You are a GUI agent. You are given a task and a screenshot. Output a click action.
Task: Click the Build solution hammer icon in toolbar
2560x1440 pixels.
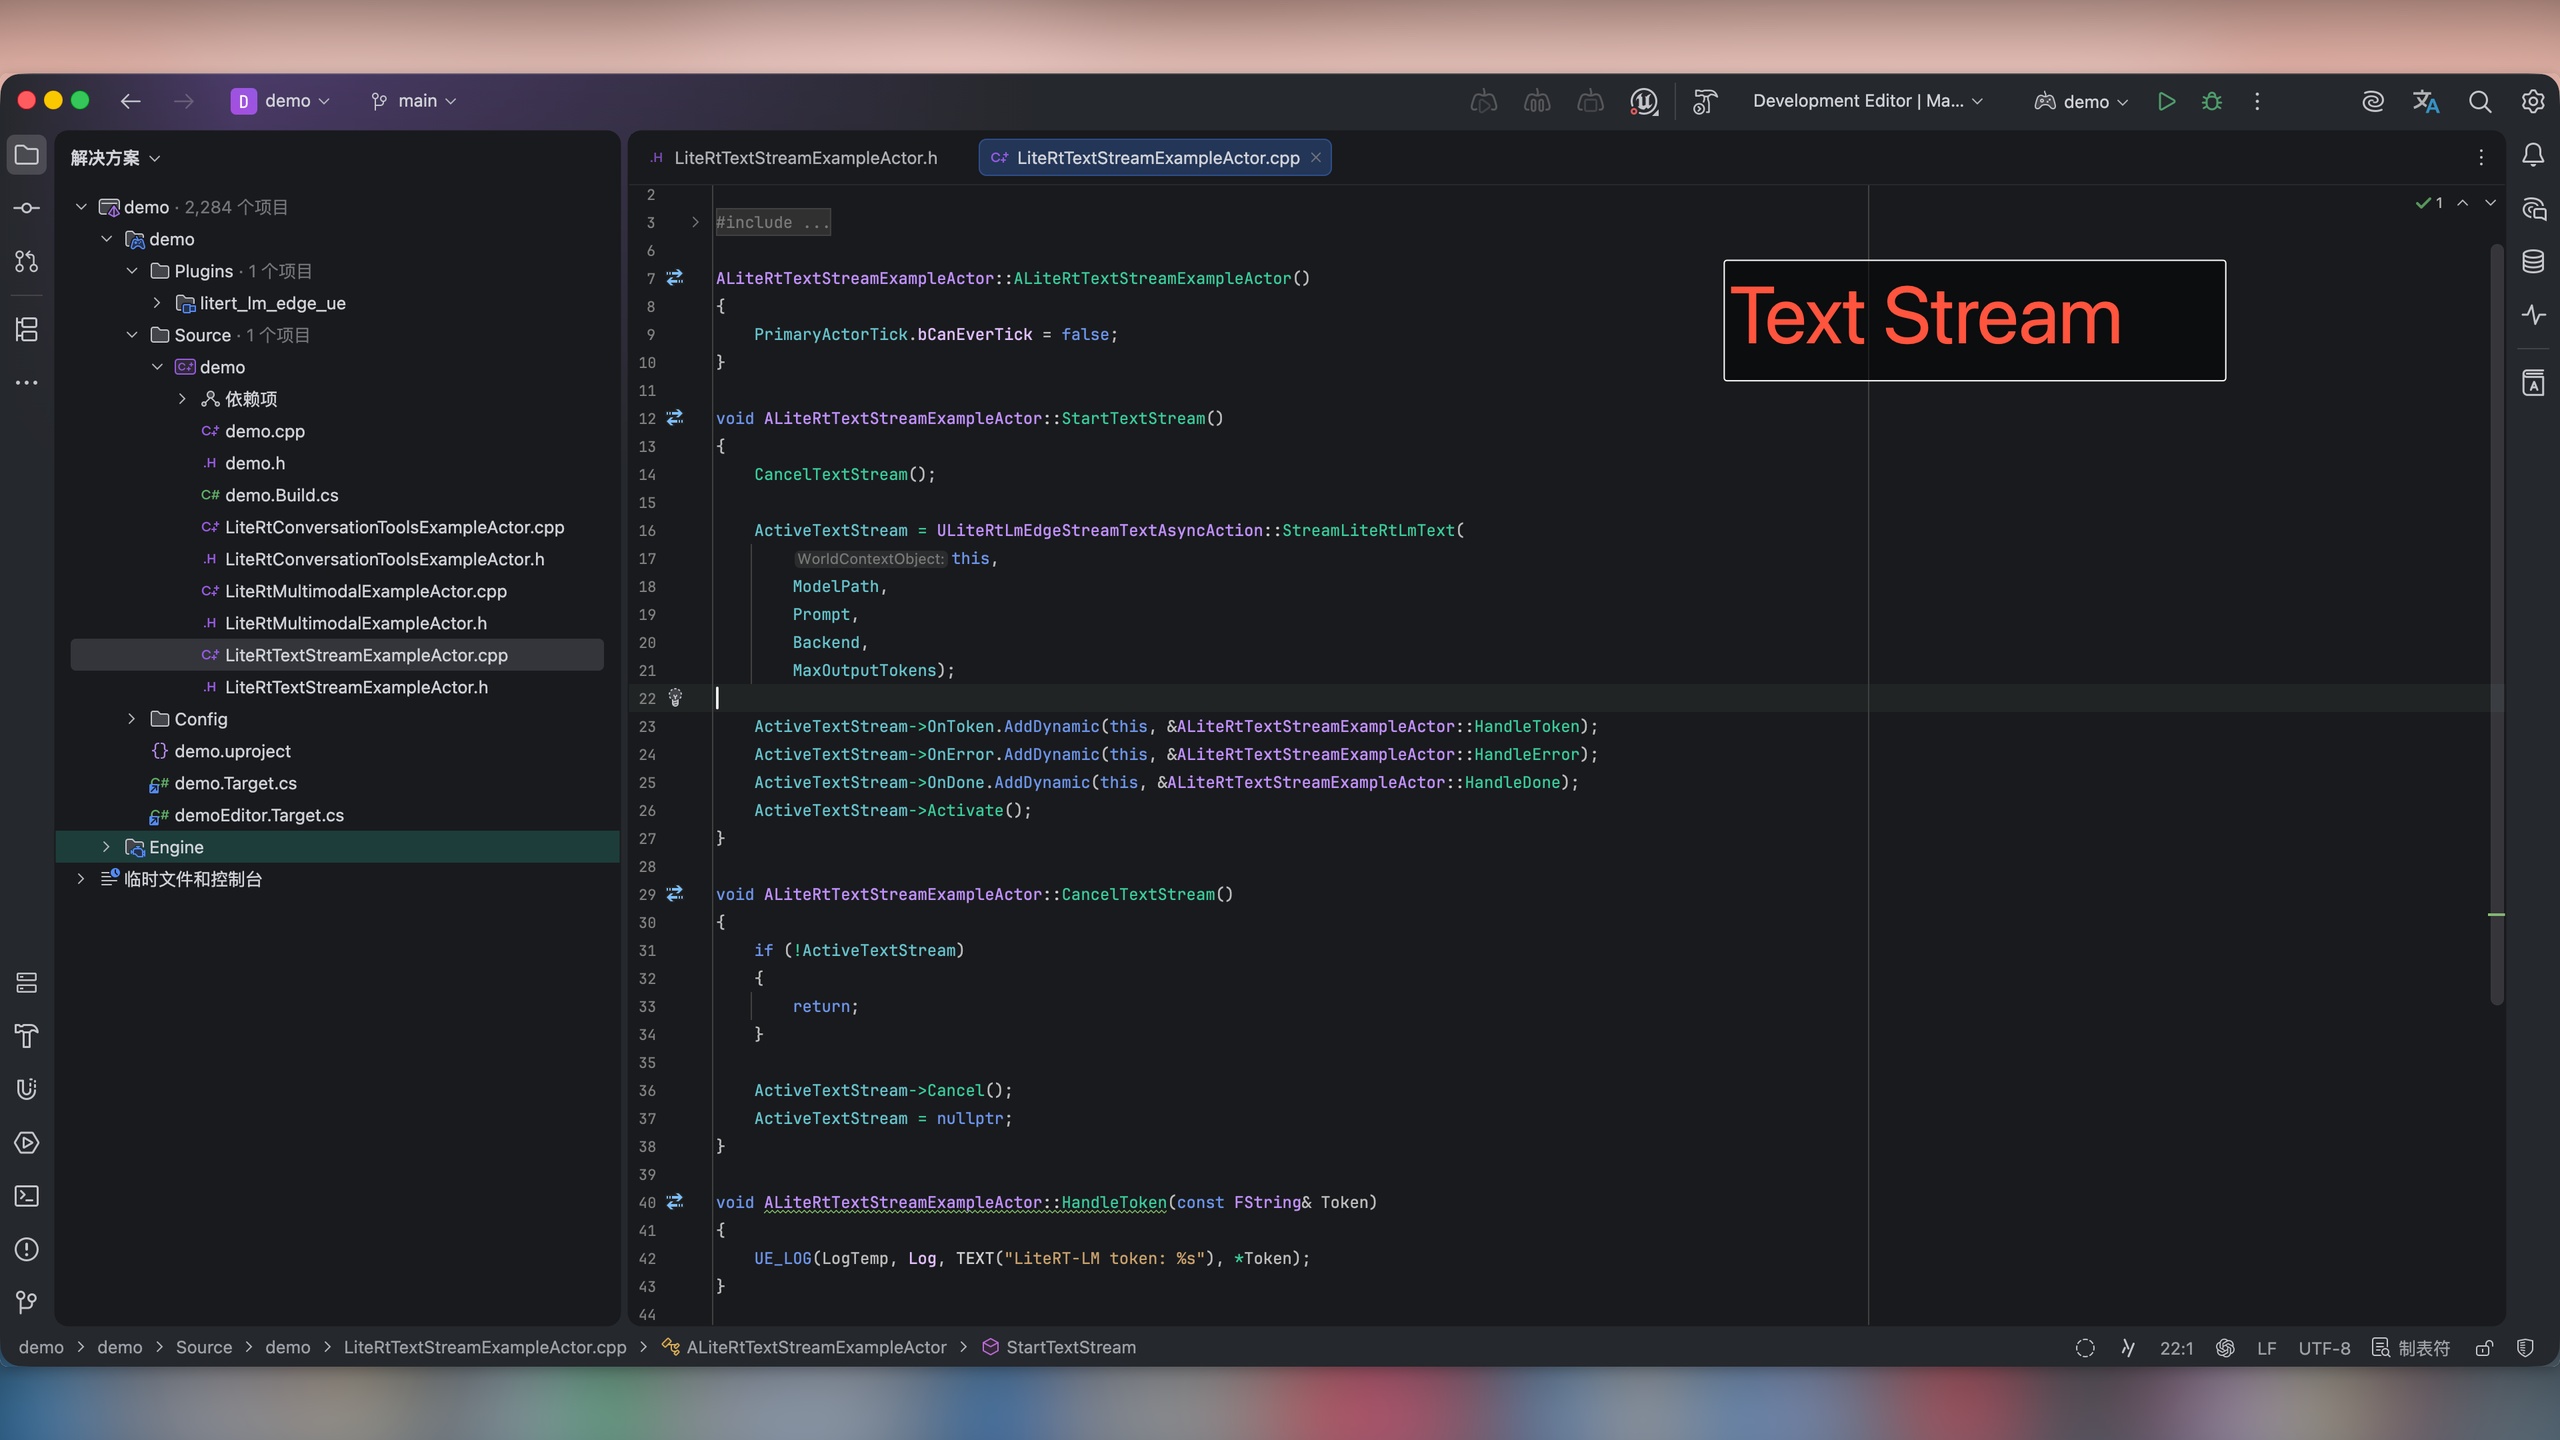click(1705, 101)
